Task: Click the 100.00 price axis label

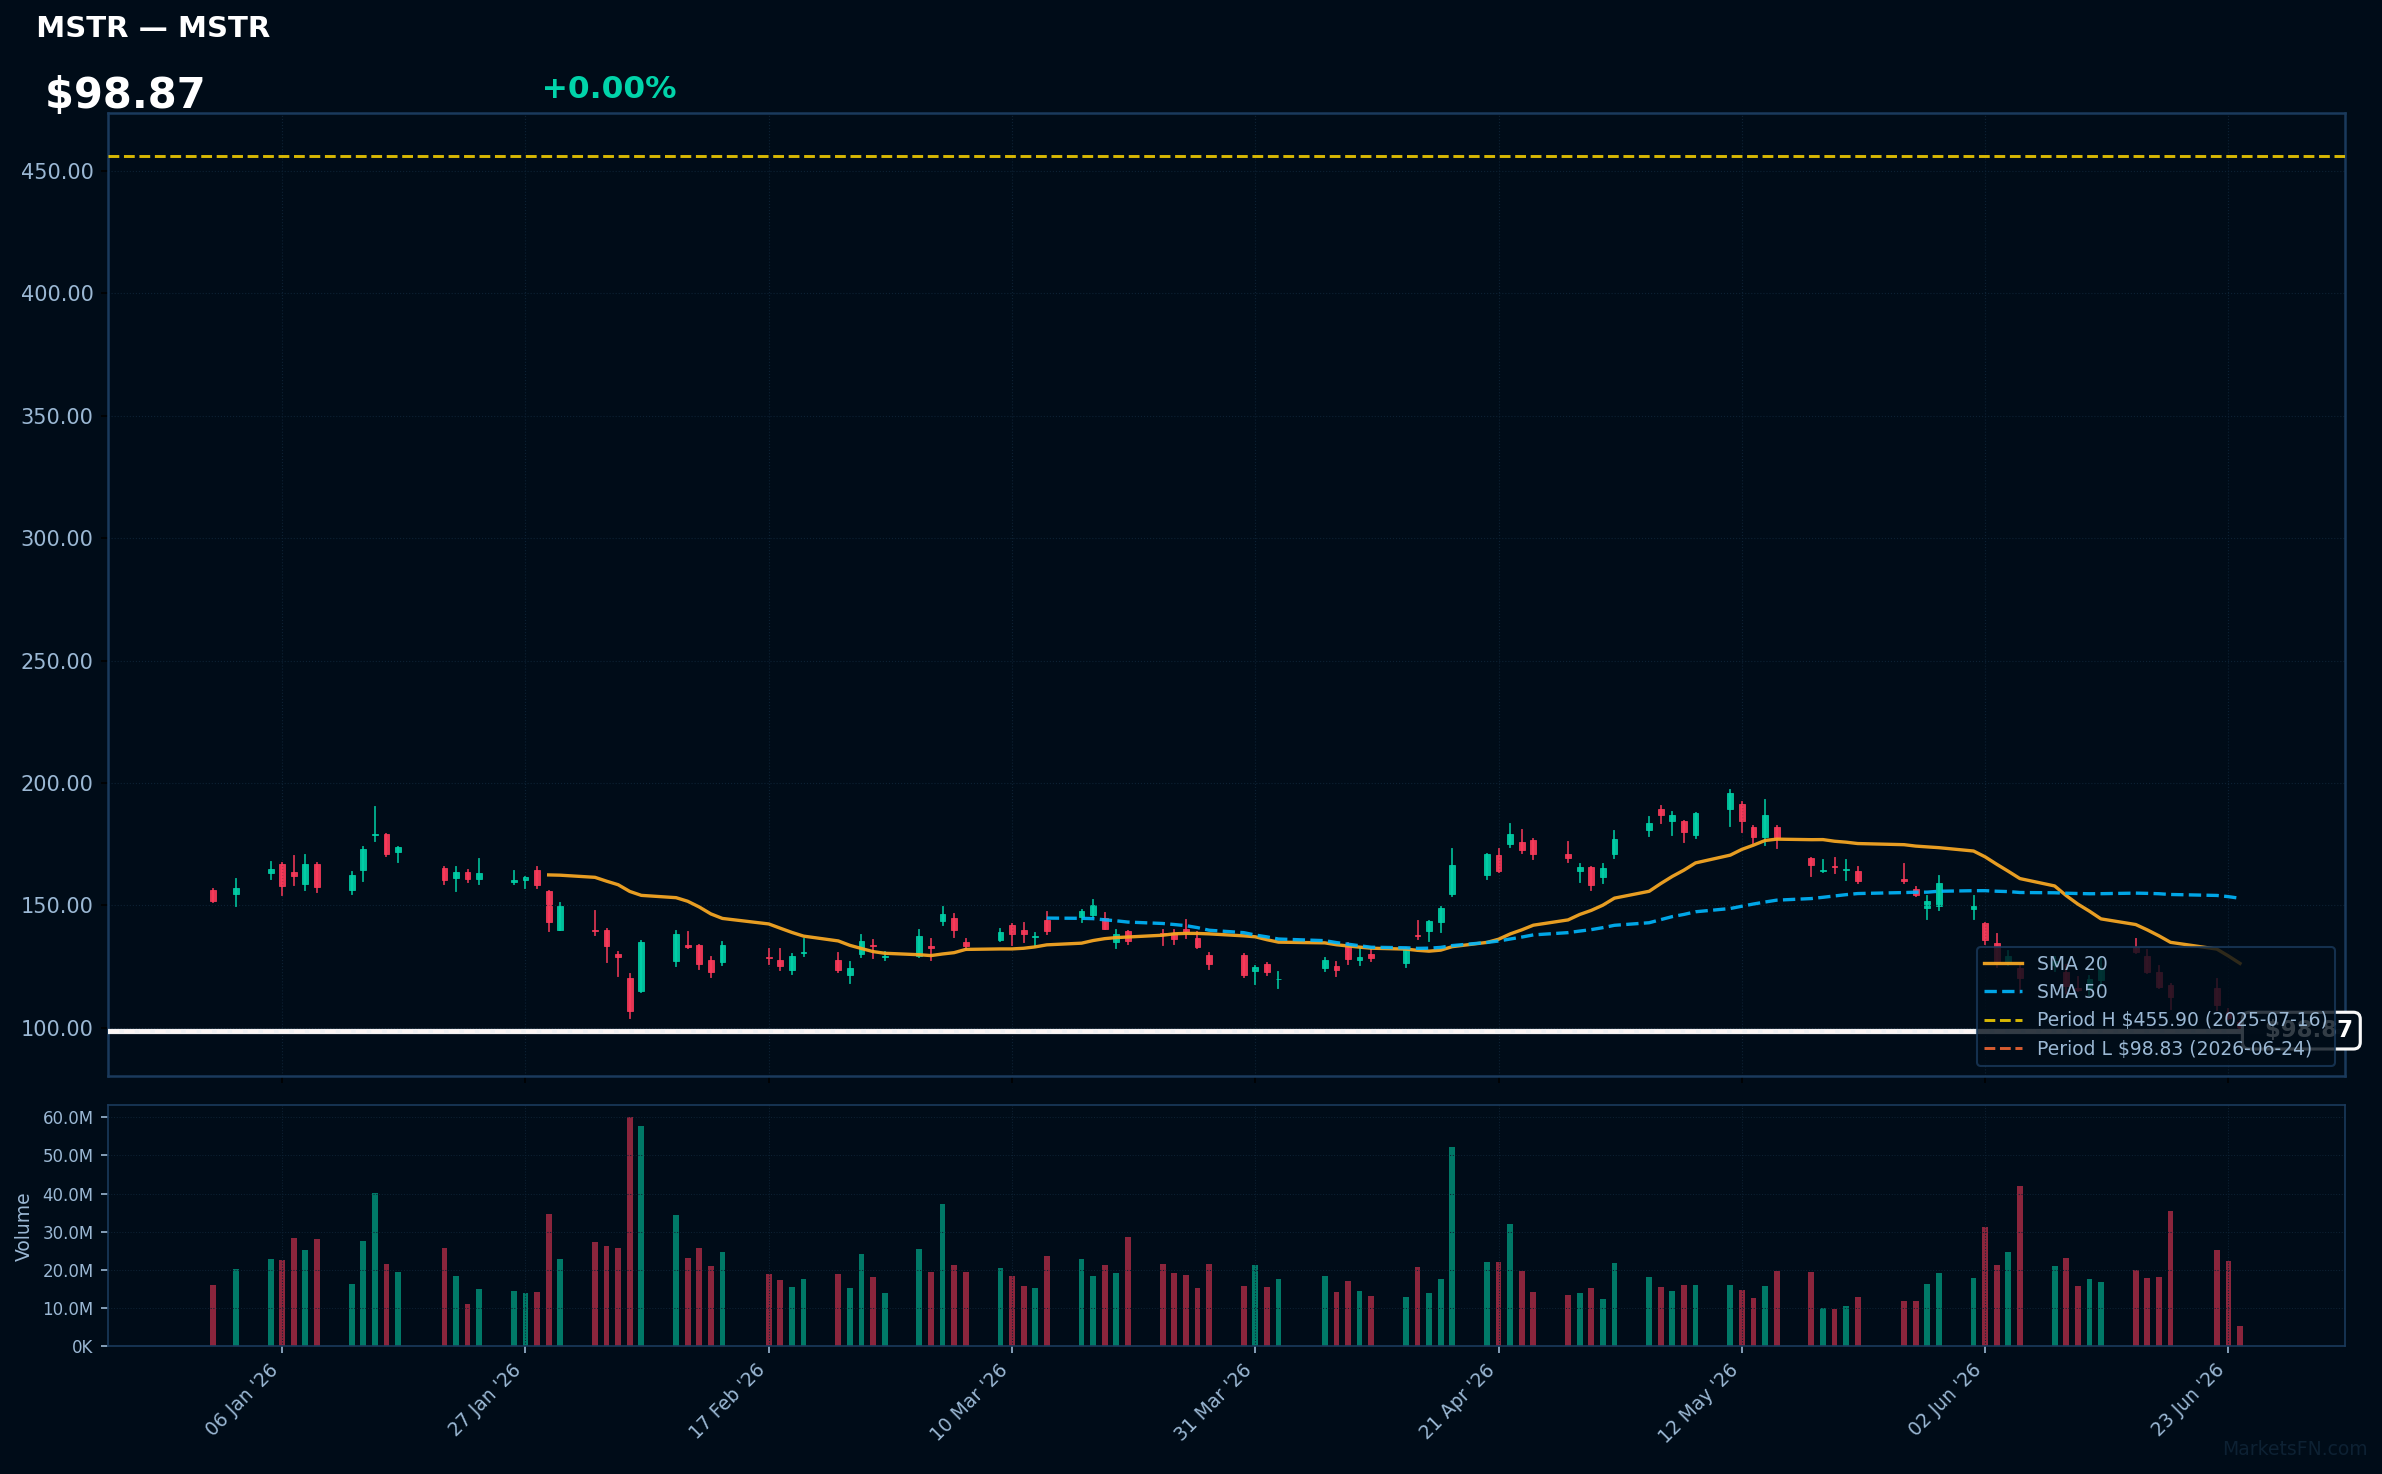Action: click(x=57, y=1029)
